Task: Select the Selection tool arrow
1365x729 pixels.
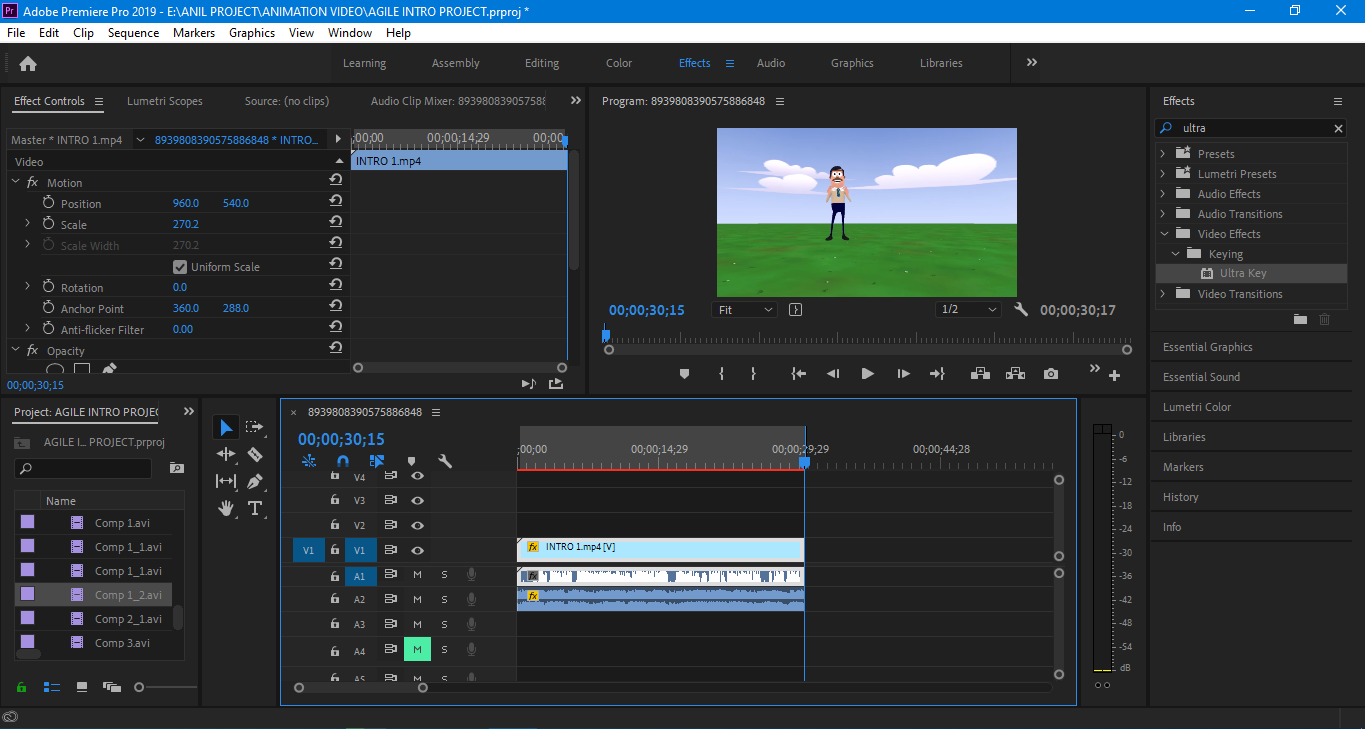Action: click(226, 428)
